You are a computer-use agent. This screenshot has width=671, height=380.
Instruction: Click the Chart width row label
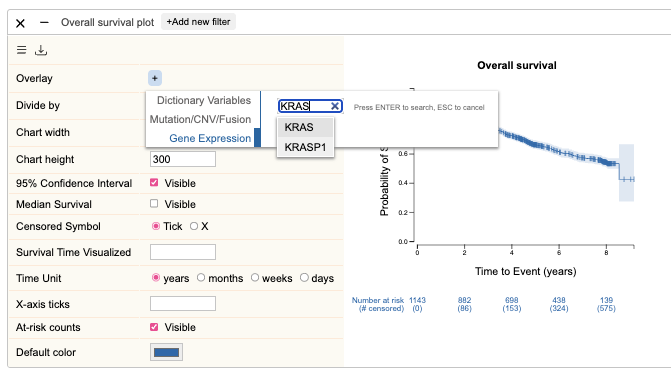[x=43, y=132]
